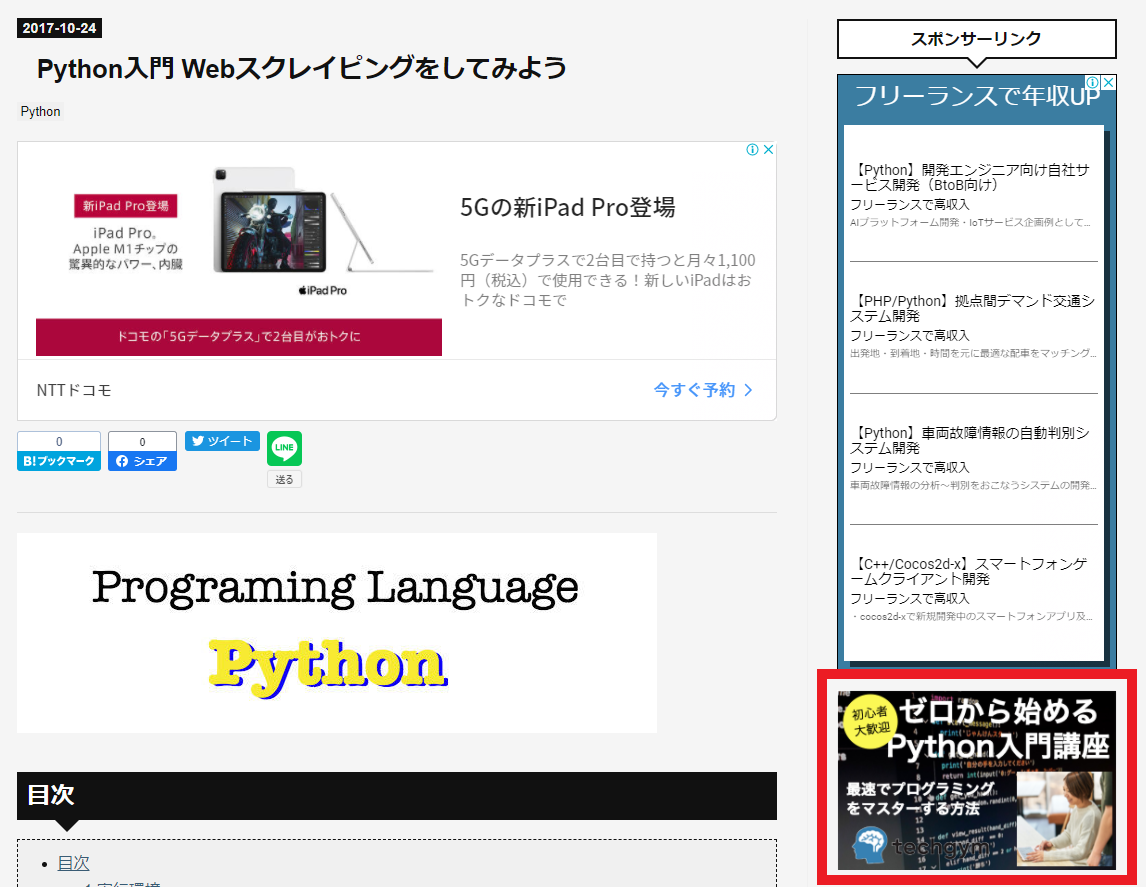The image size is (1146, 887).
Task: Close the freelance sidebar ad
Action: click(1108, 83)
